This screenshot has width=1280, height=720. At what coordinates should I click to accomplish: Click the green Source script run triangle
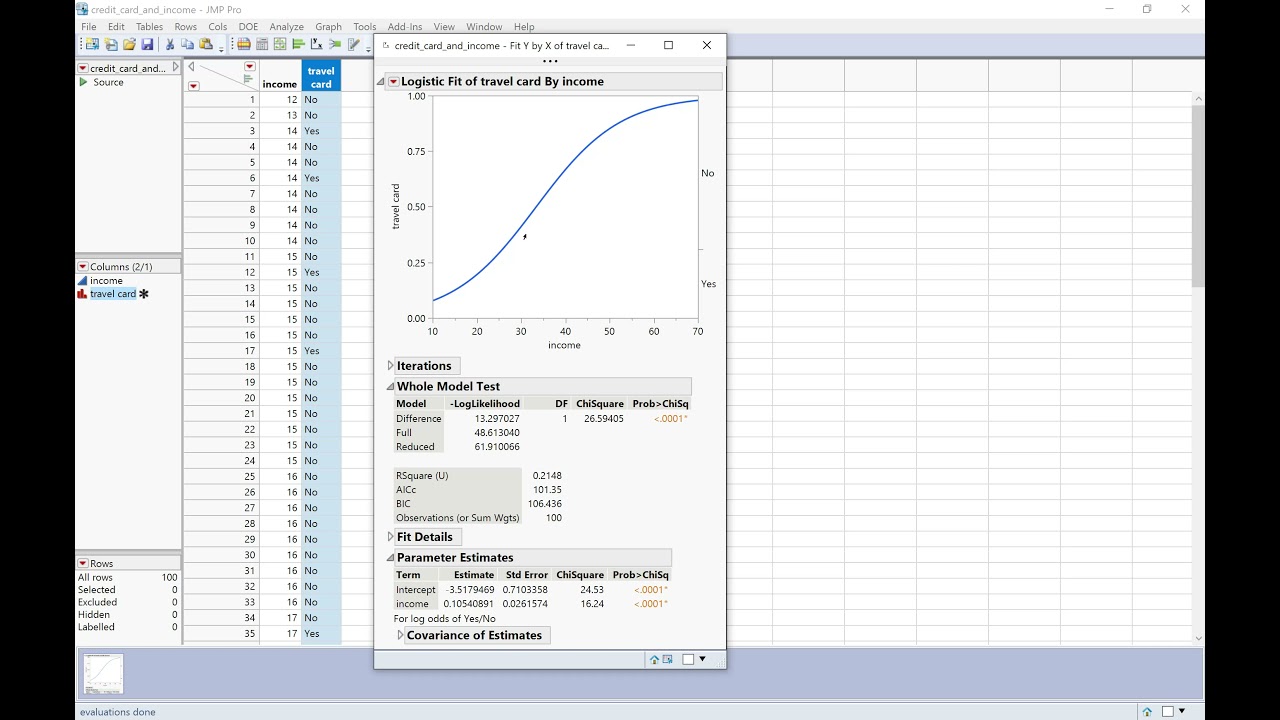(84, 82)
